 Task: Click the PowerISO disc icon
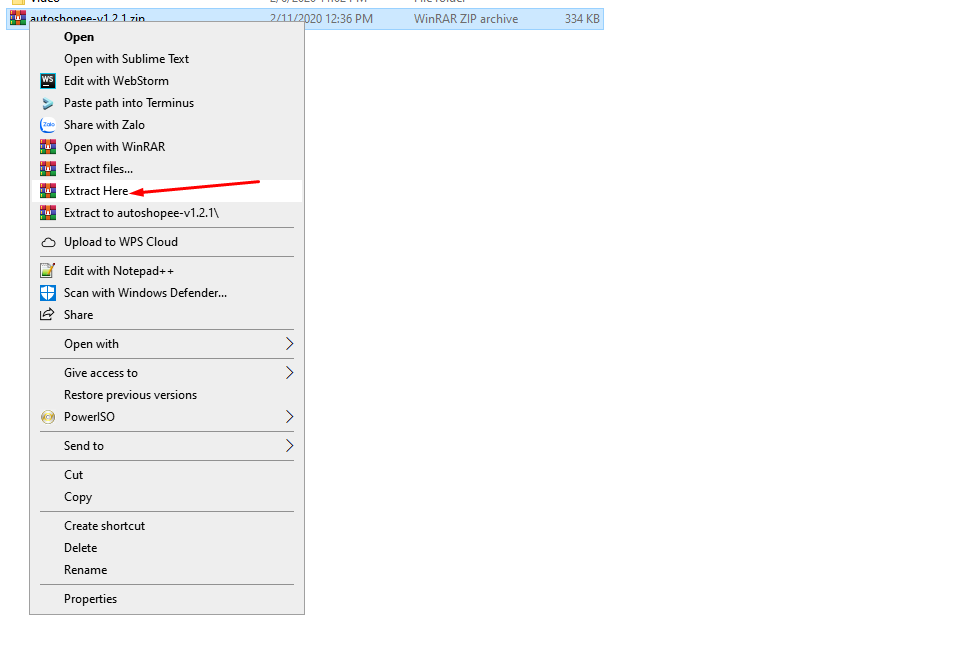click(48, 417)
